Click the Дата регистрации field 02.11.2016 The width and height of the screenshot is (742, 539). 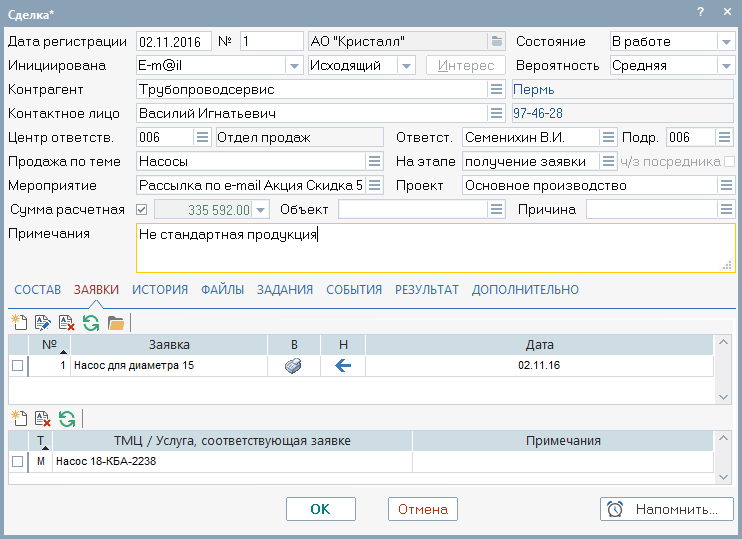[173, 42]
